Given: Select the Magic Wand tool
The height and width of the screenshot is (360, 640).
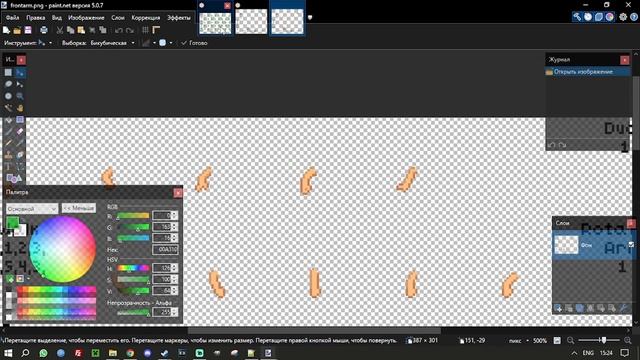Looking at the screenshot, I should [x=8, y=108].
